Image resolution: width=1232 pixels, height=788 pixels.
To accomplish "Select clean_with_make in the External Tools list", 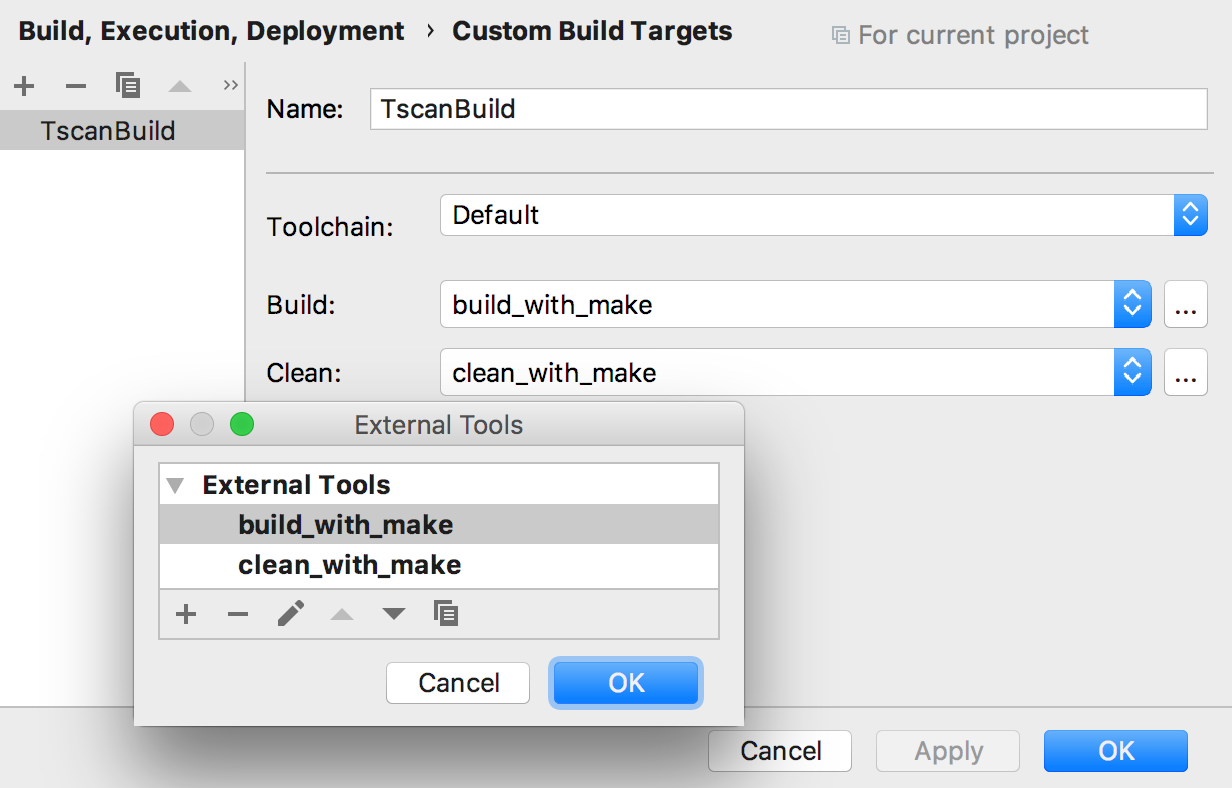I will point(349,565).
